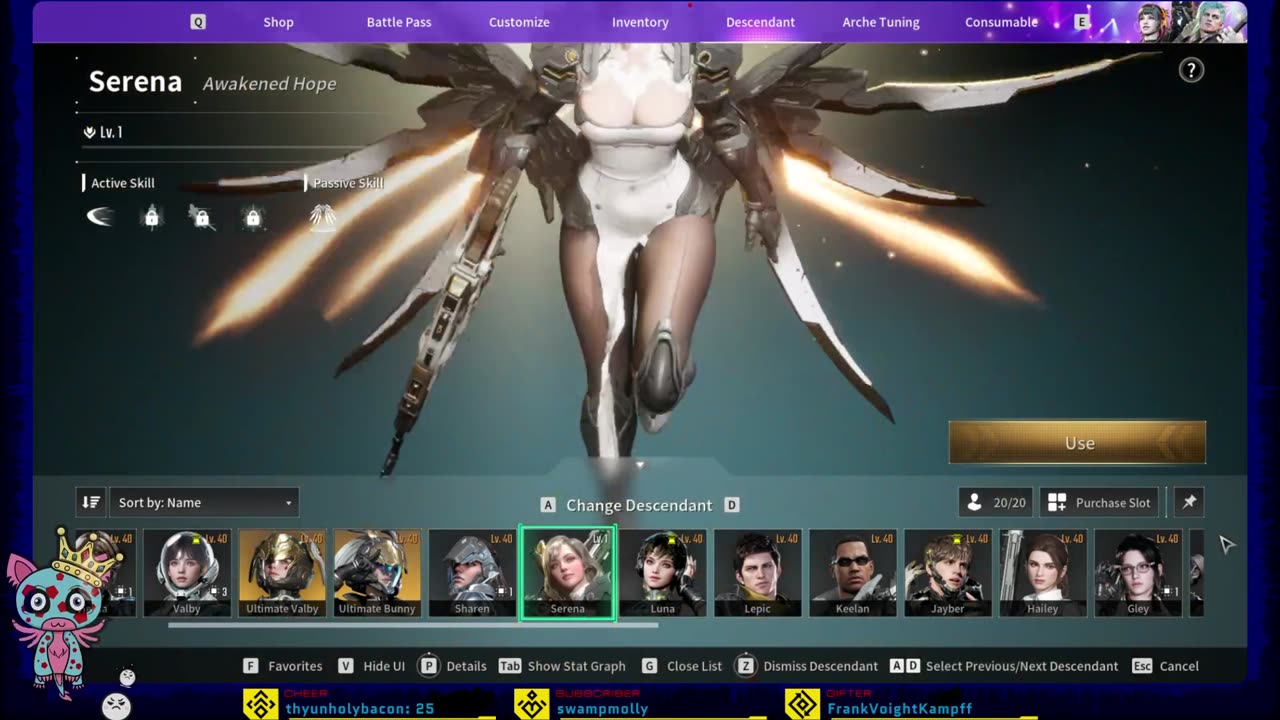Select the Sharen portrait
The height and width of the screenshot is (720, 1280).
(472, 573)
